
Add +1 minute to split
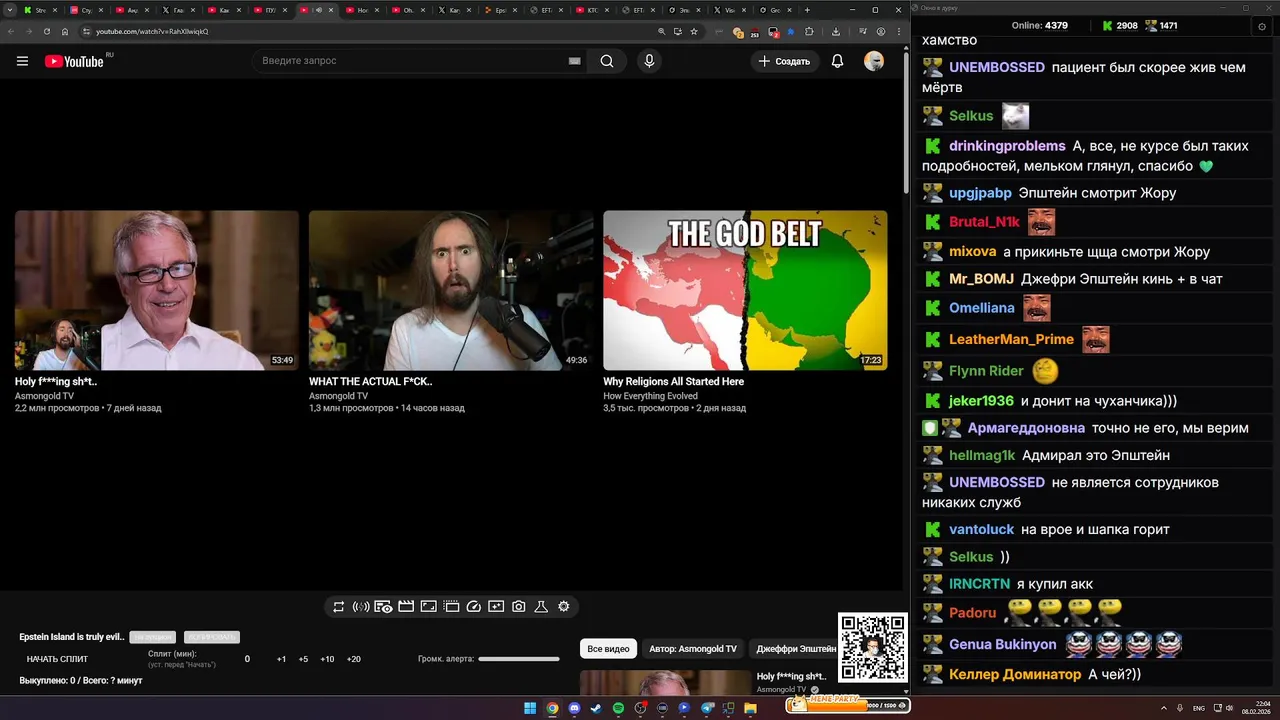pyautogui.click(x=281, y=659)
